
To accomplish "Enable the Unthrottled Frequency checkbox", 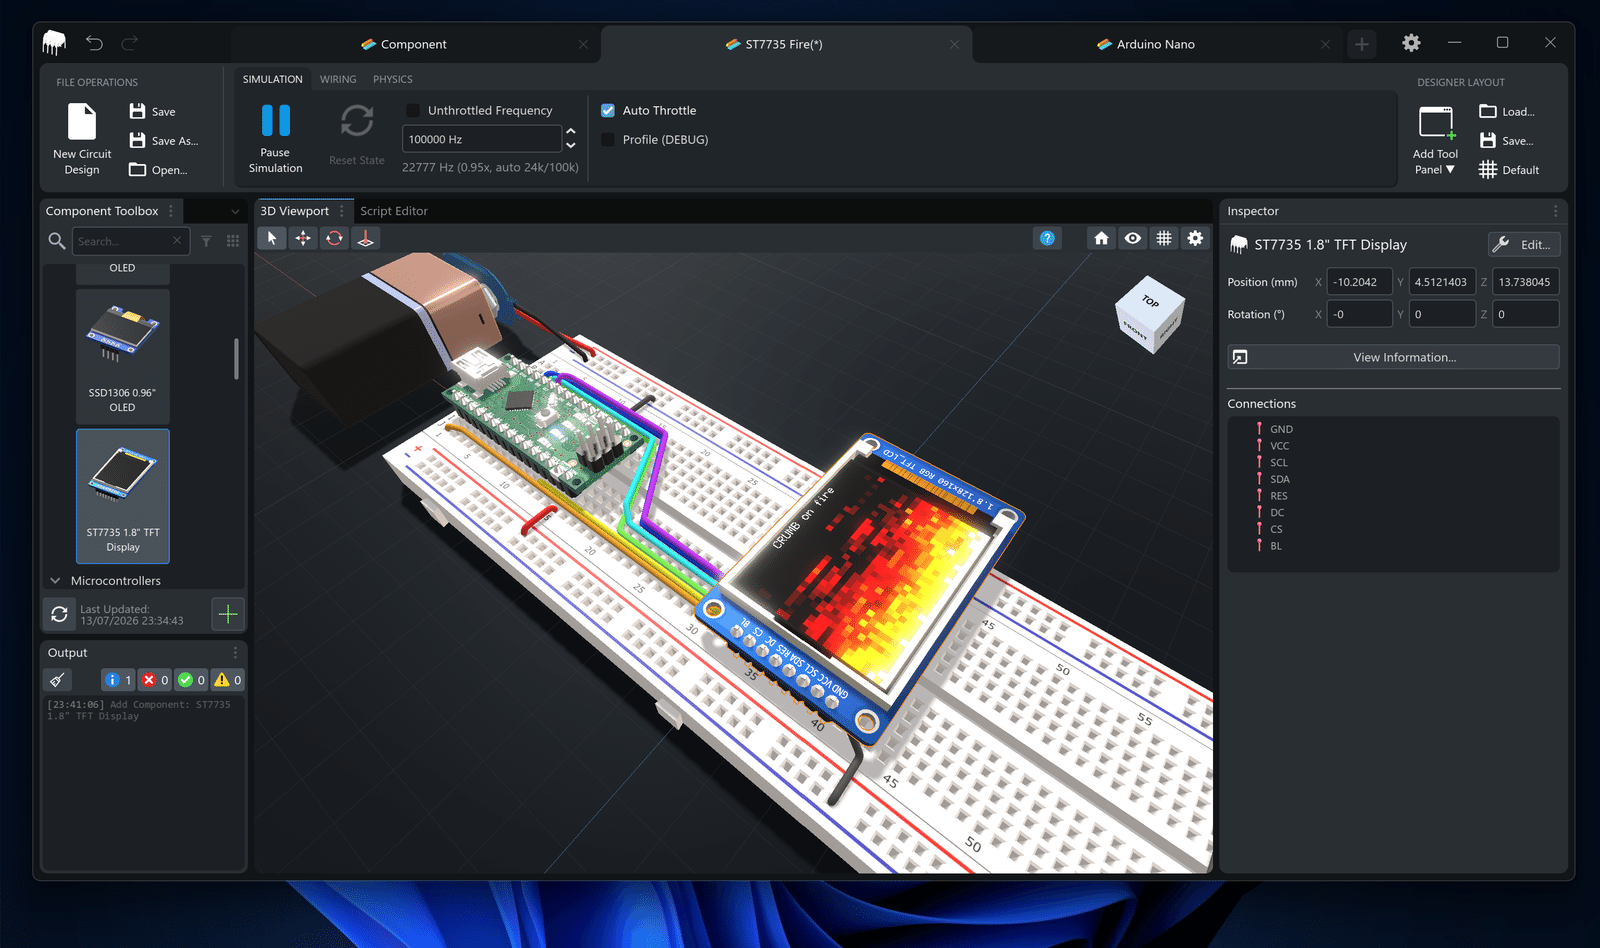I will click(413, 110).
